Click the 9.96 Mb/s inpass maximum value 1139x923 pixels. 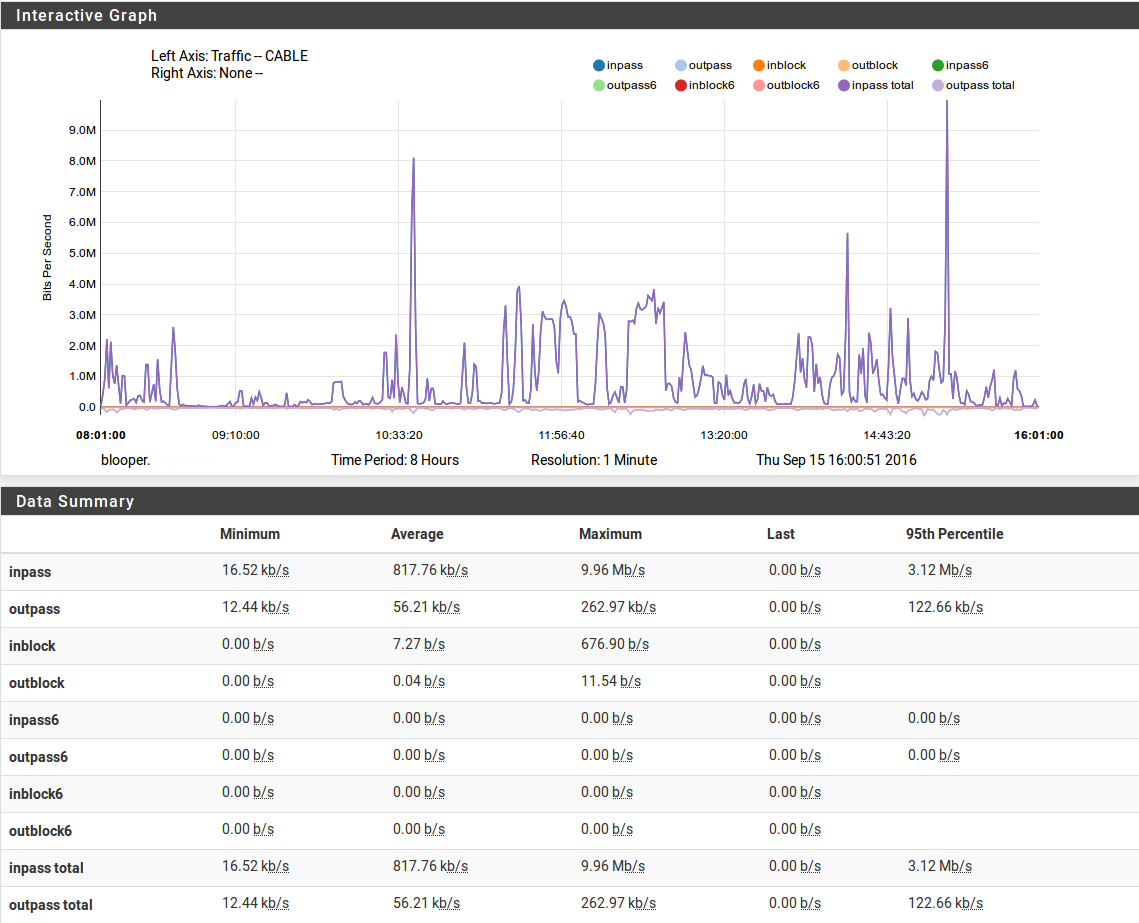(612, 570)
